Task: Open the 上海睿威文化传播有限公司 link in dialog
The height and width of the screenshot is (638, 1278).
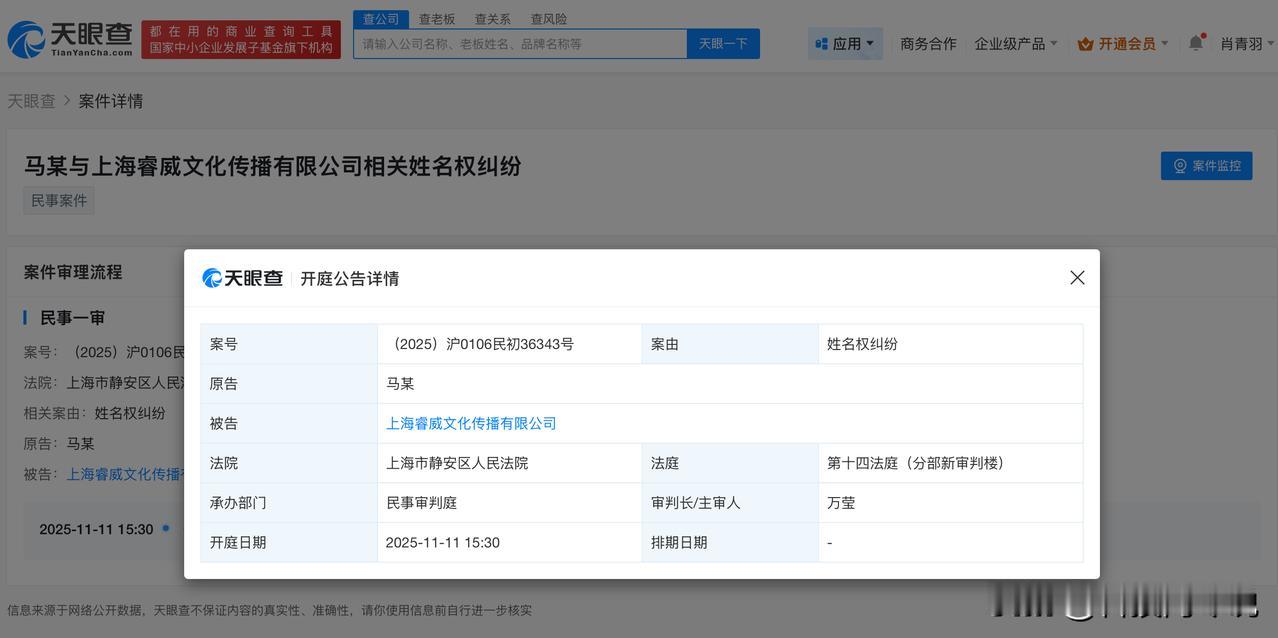Action: tap(471, 423)
